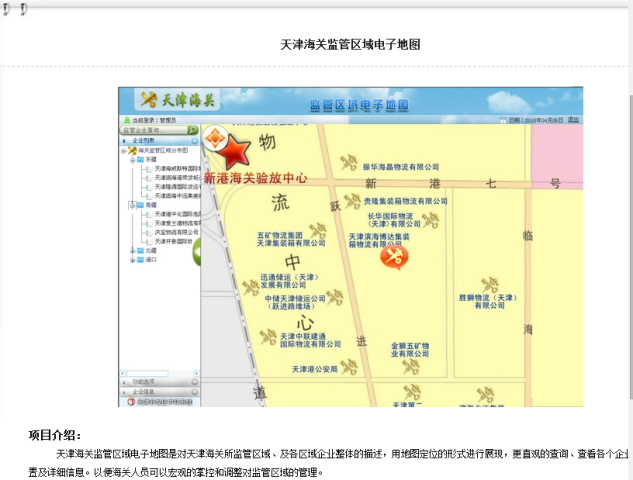Click the customs key icon beside 海关监管区域分布图

click(132, 151)
